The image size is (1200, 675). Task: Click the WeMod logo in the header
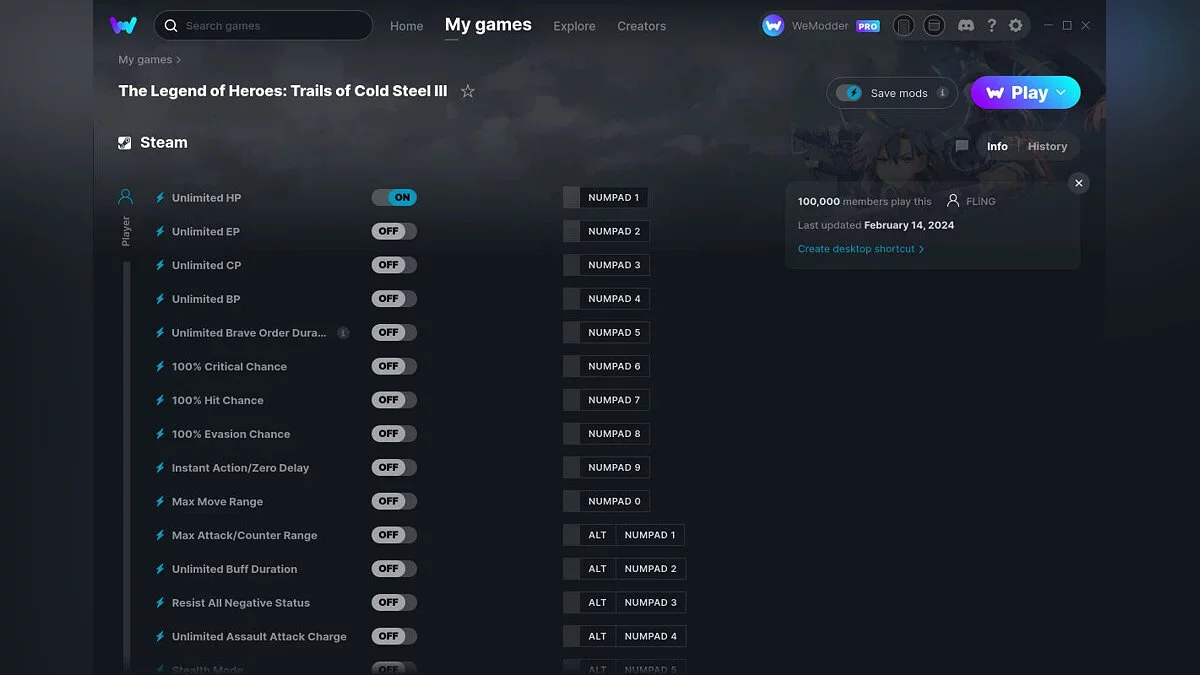tap(123, 25)
